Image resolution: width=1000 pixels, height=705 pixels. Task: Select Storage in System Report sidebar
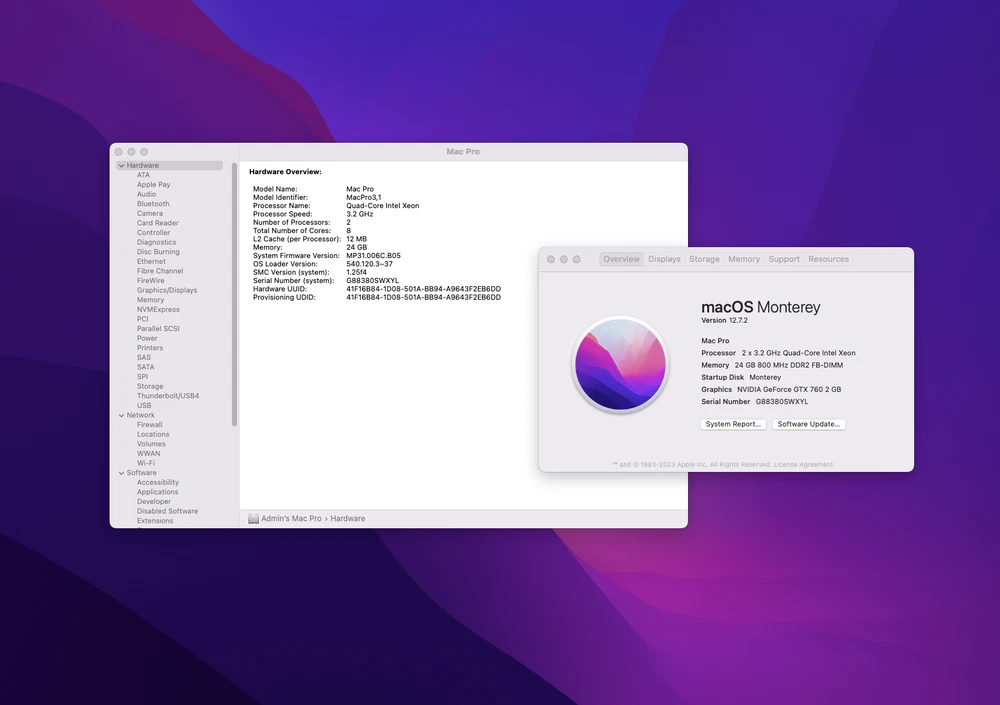coord(150,386)
